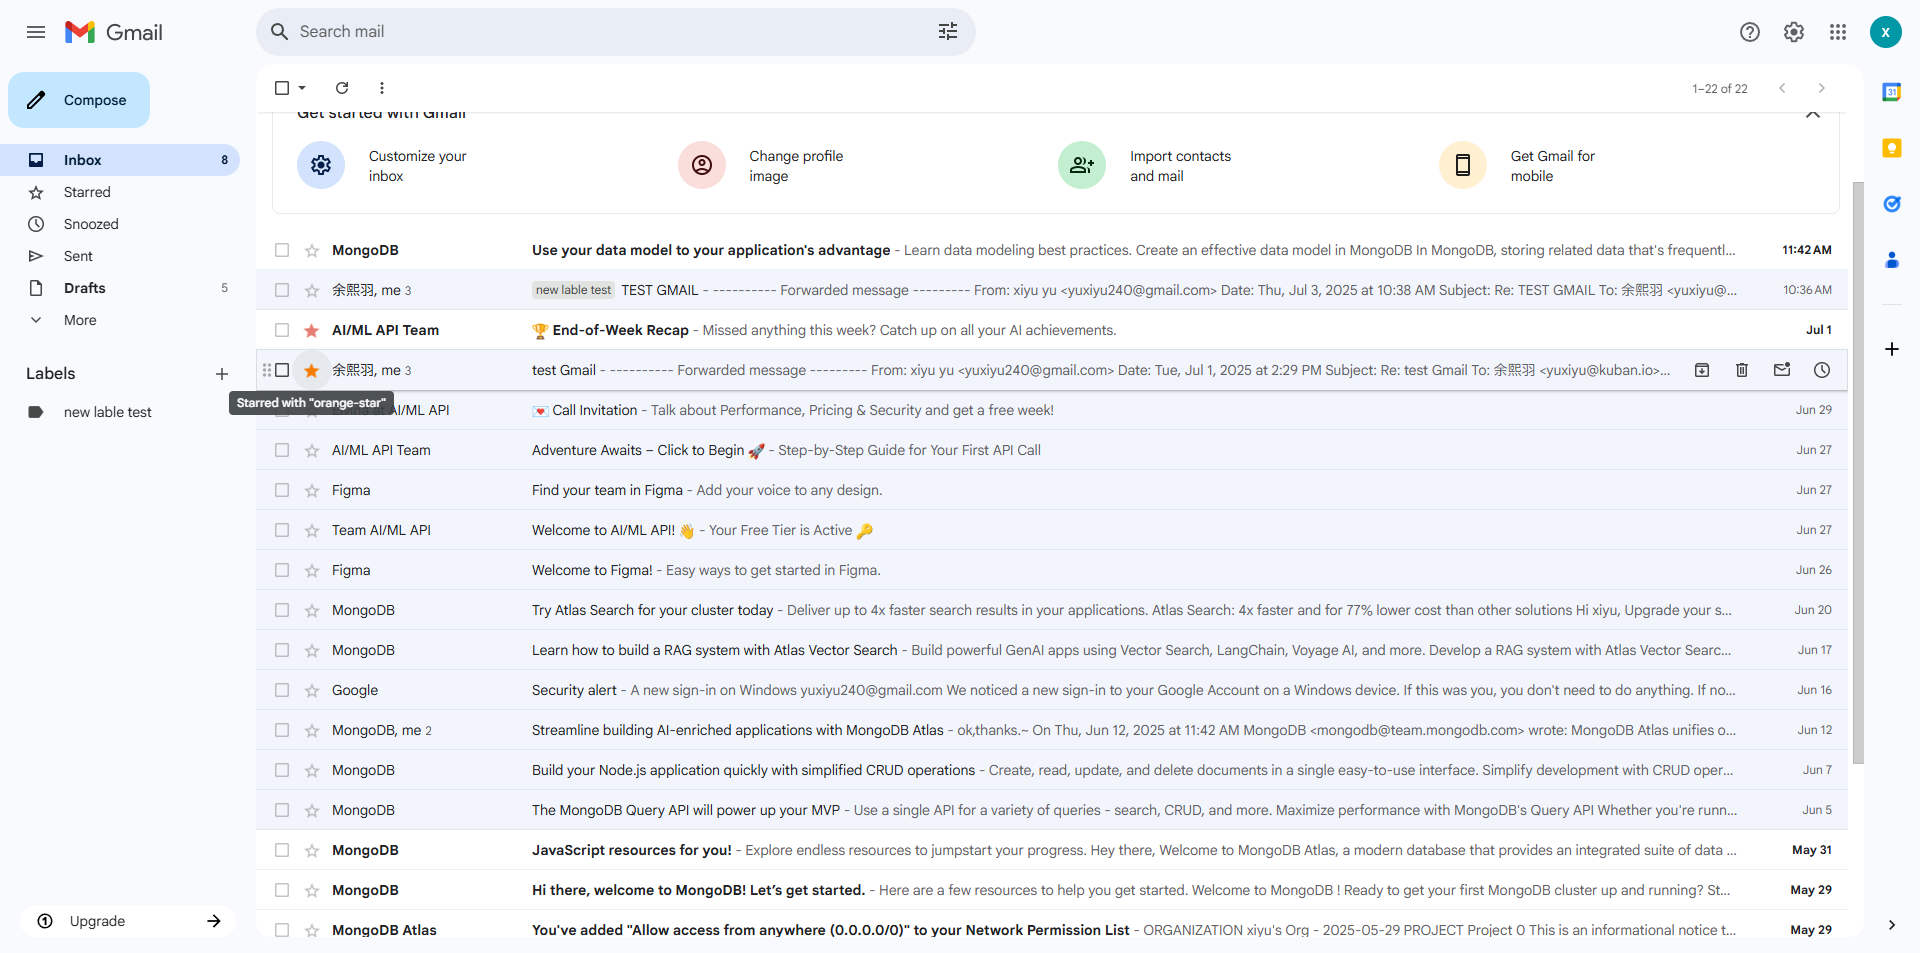Click the Gmail logo

pos(113,32)
